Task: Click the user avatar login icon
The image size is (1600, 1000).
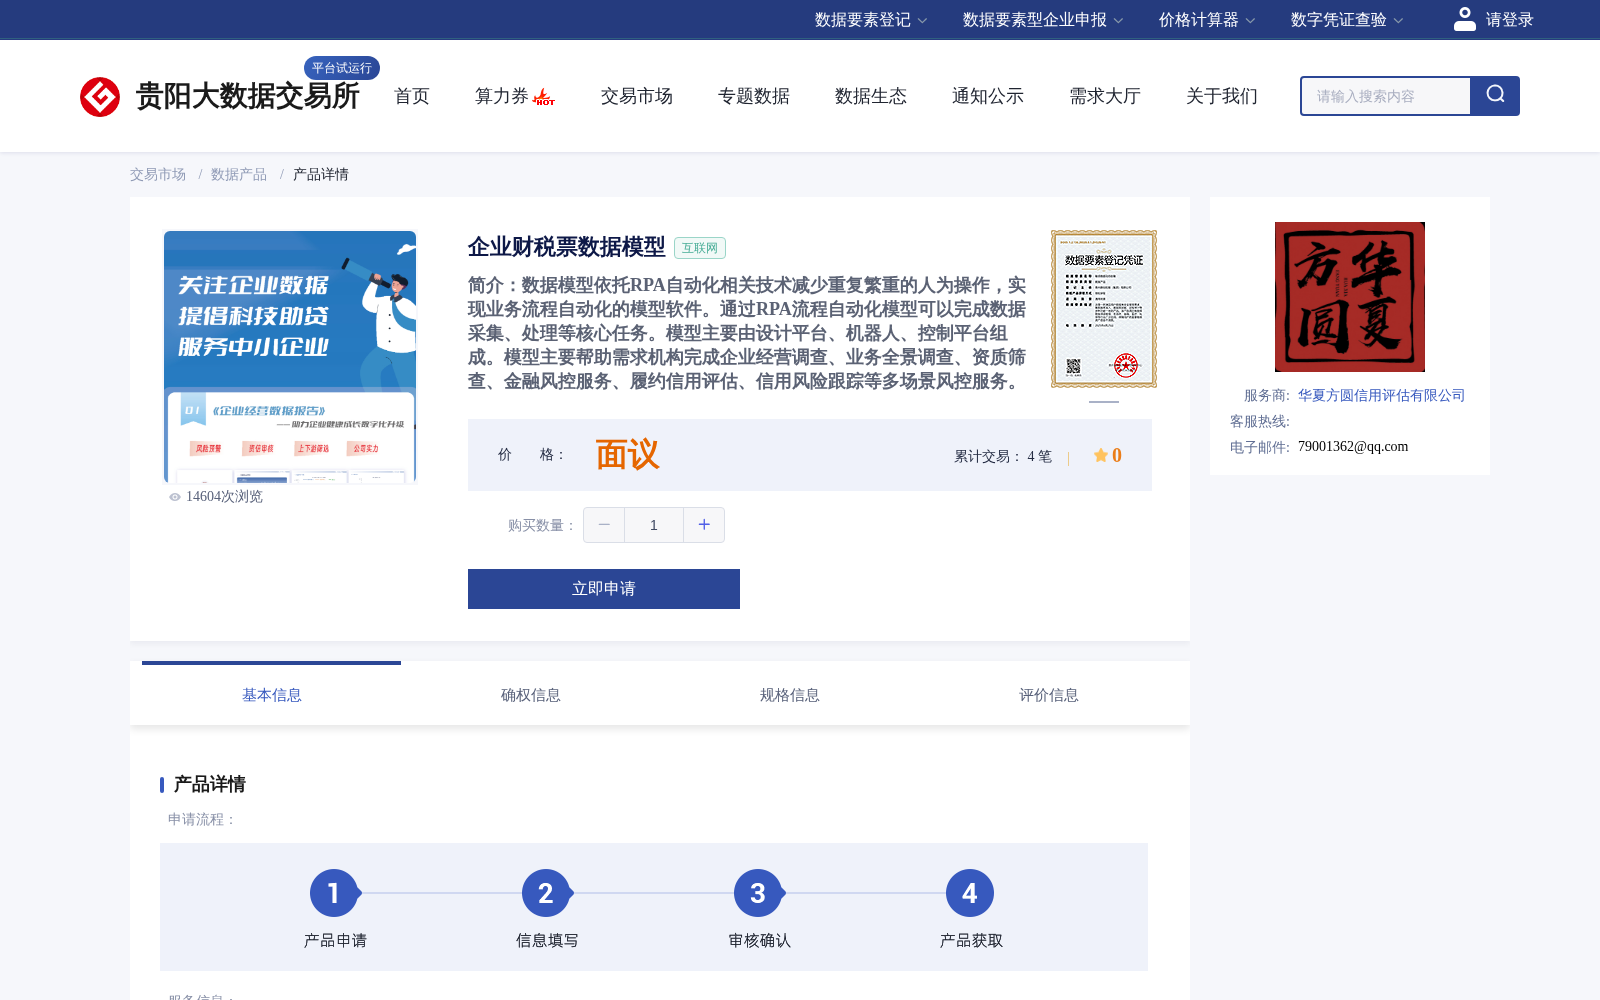Action: coord(1465,19)
